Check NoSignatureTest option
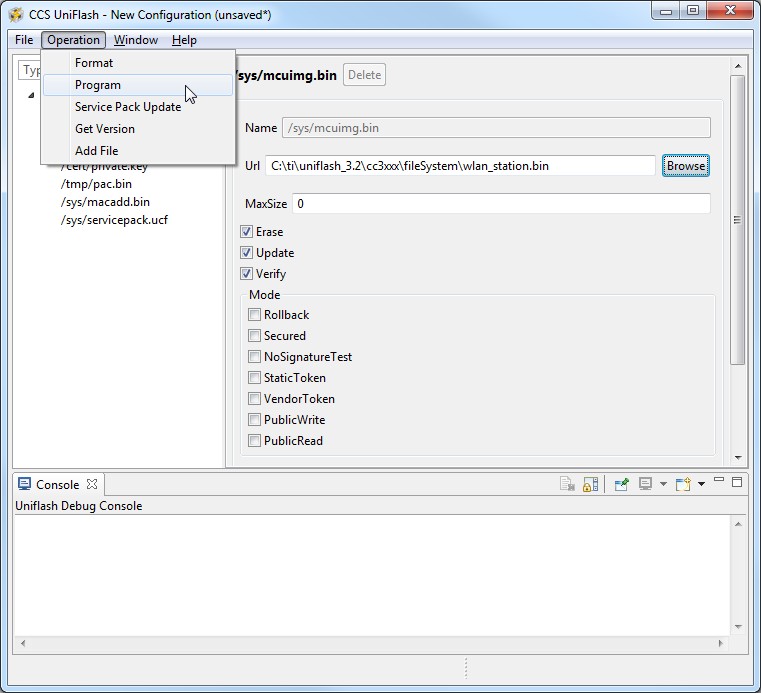The height and width of the screenshot is (693, 761). coord(254,357)
